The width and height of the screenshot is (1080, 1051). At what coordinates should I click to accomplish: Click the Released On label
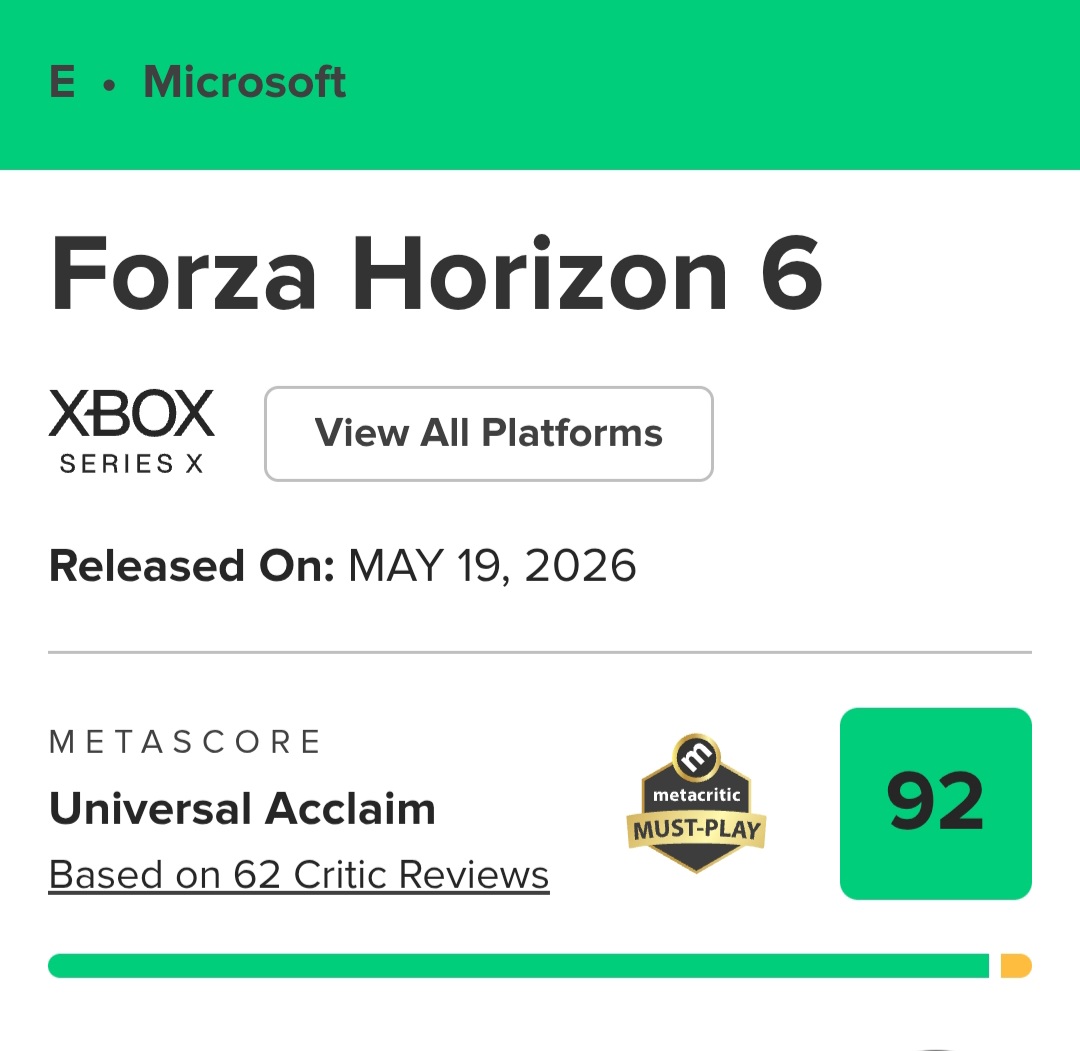(x=191, y=566)
